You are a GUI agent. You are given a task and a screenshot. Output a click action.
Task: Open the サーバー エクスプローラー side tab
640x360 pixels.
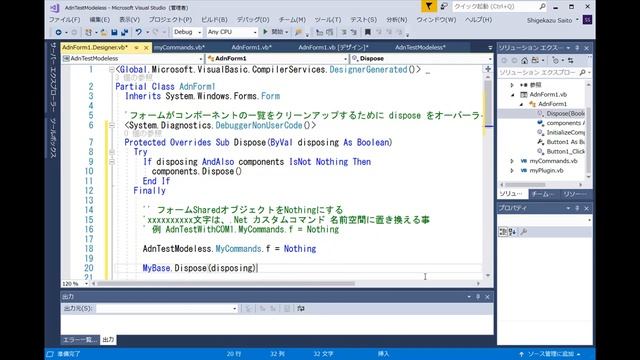pos(53,76)
